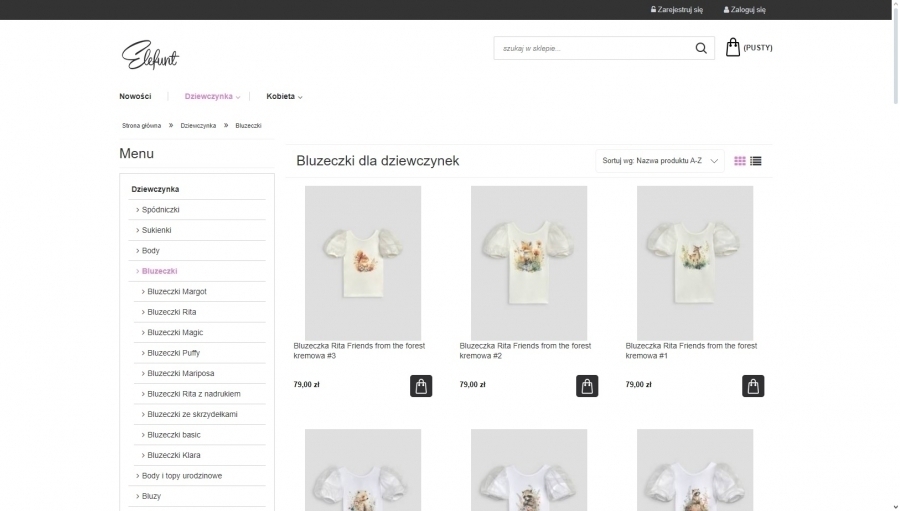The width and height of the screenshot is (900, 511).
Task: Click the search magnifier icon
Action: pos(701,48)
